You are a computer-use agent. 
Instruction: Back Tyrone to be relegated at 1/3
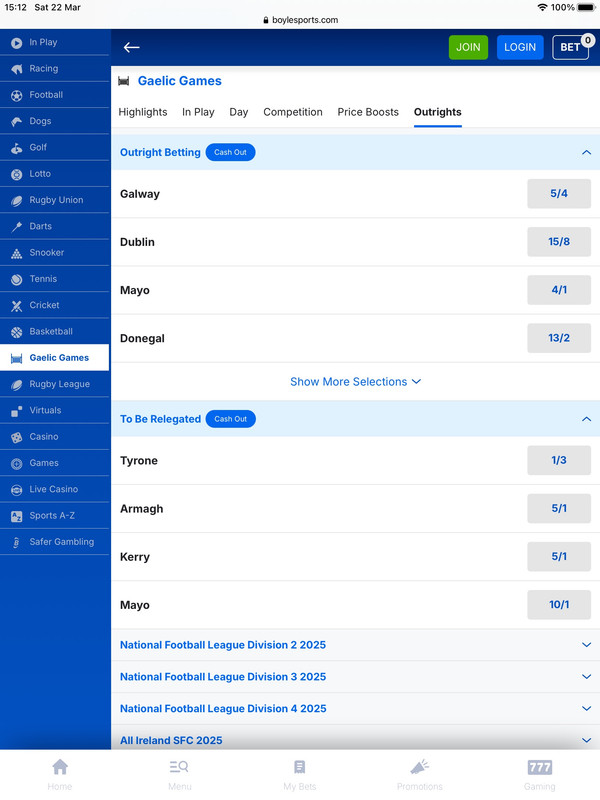pos(559,461)
